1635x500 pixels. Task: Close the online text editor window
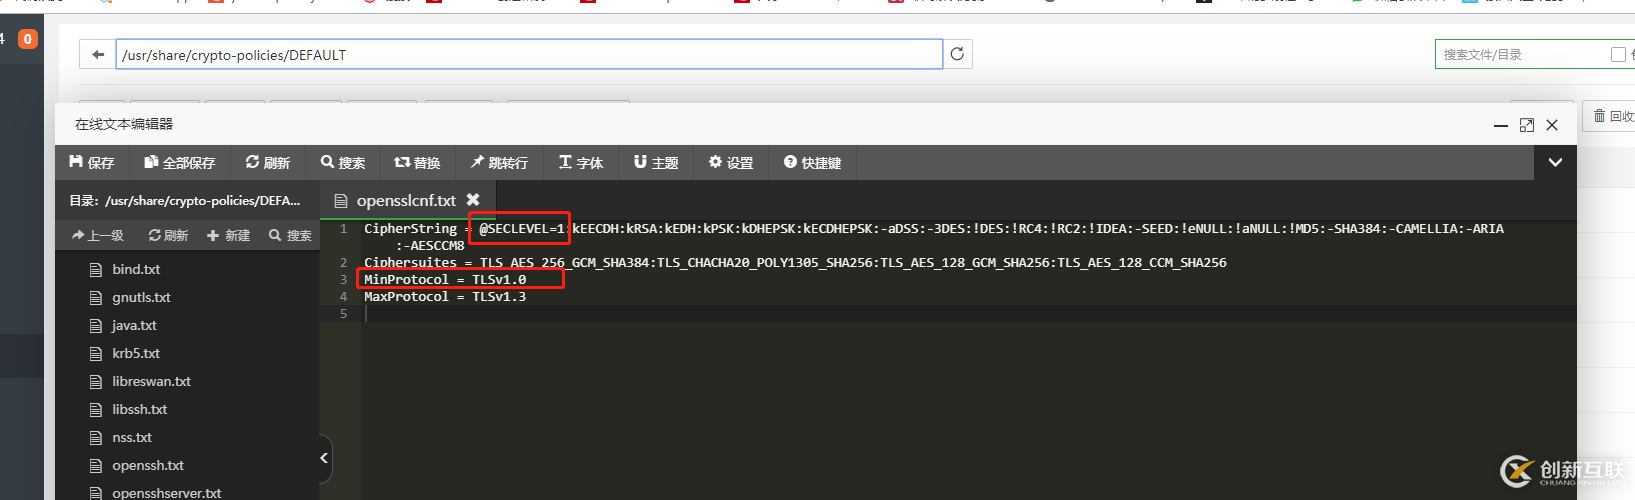pyautogui.click(x=1552, y=125)
